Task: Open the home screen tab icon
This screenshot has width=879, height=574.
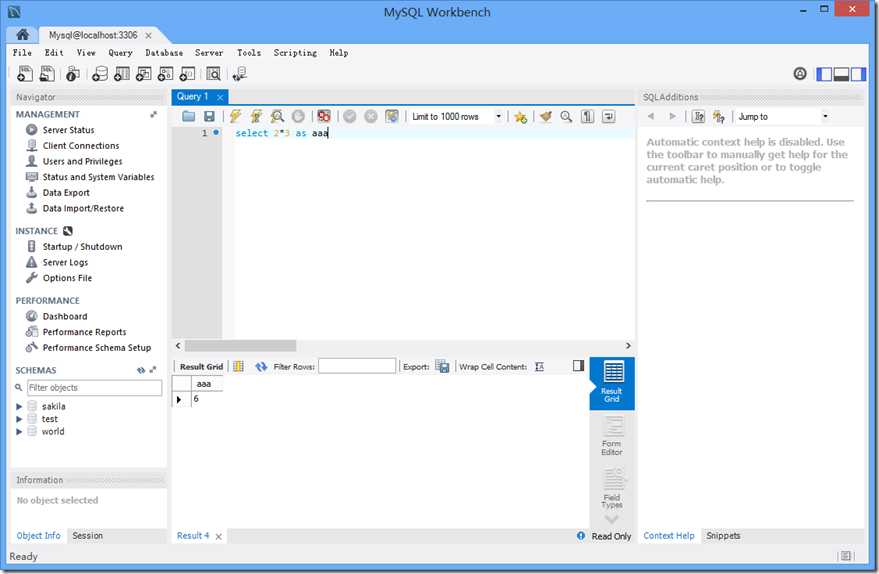Action: coord(22,35)
